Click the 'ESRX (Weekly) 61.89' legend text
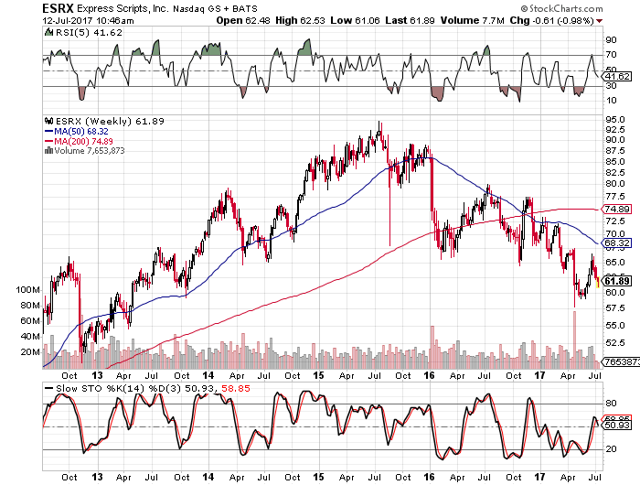The image size is (640, 485). (110, 121)
